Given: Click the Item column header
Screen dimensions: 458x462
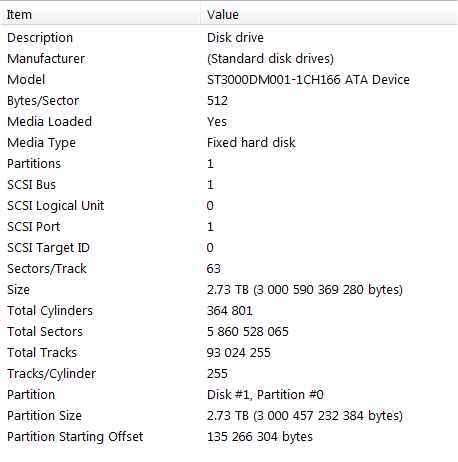Looking at the screenshot, I should (x=100, y=15).
